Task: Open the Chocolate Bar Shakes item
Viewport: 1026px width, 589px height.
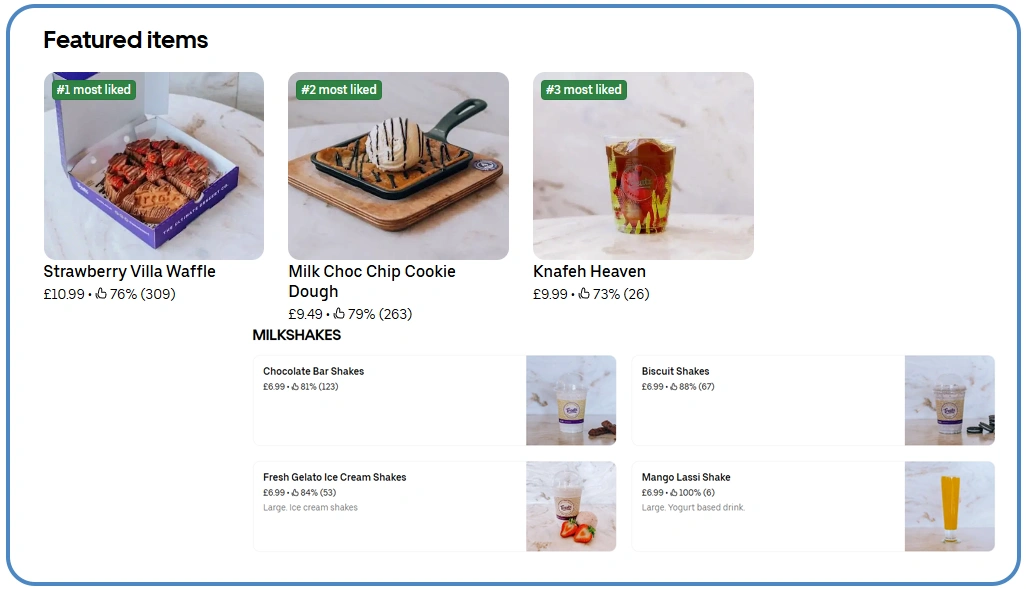Action: pyautogui.click(x=434, y=401)
